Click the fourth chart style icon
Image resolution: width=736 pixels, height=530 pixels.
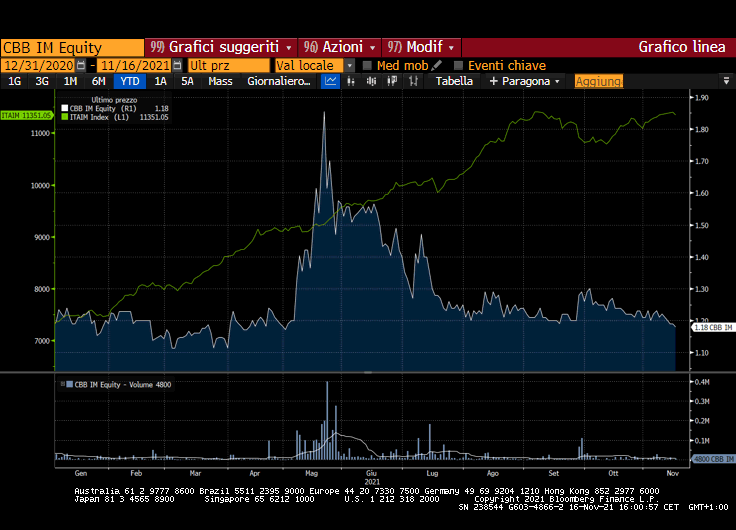(x=394, y=82)
